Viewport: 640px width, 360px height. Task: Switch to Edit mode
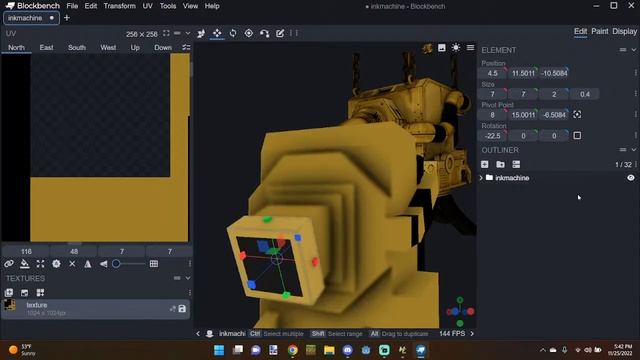[580, 31]
